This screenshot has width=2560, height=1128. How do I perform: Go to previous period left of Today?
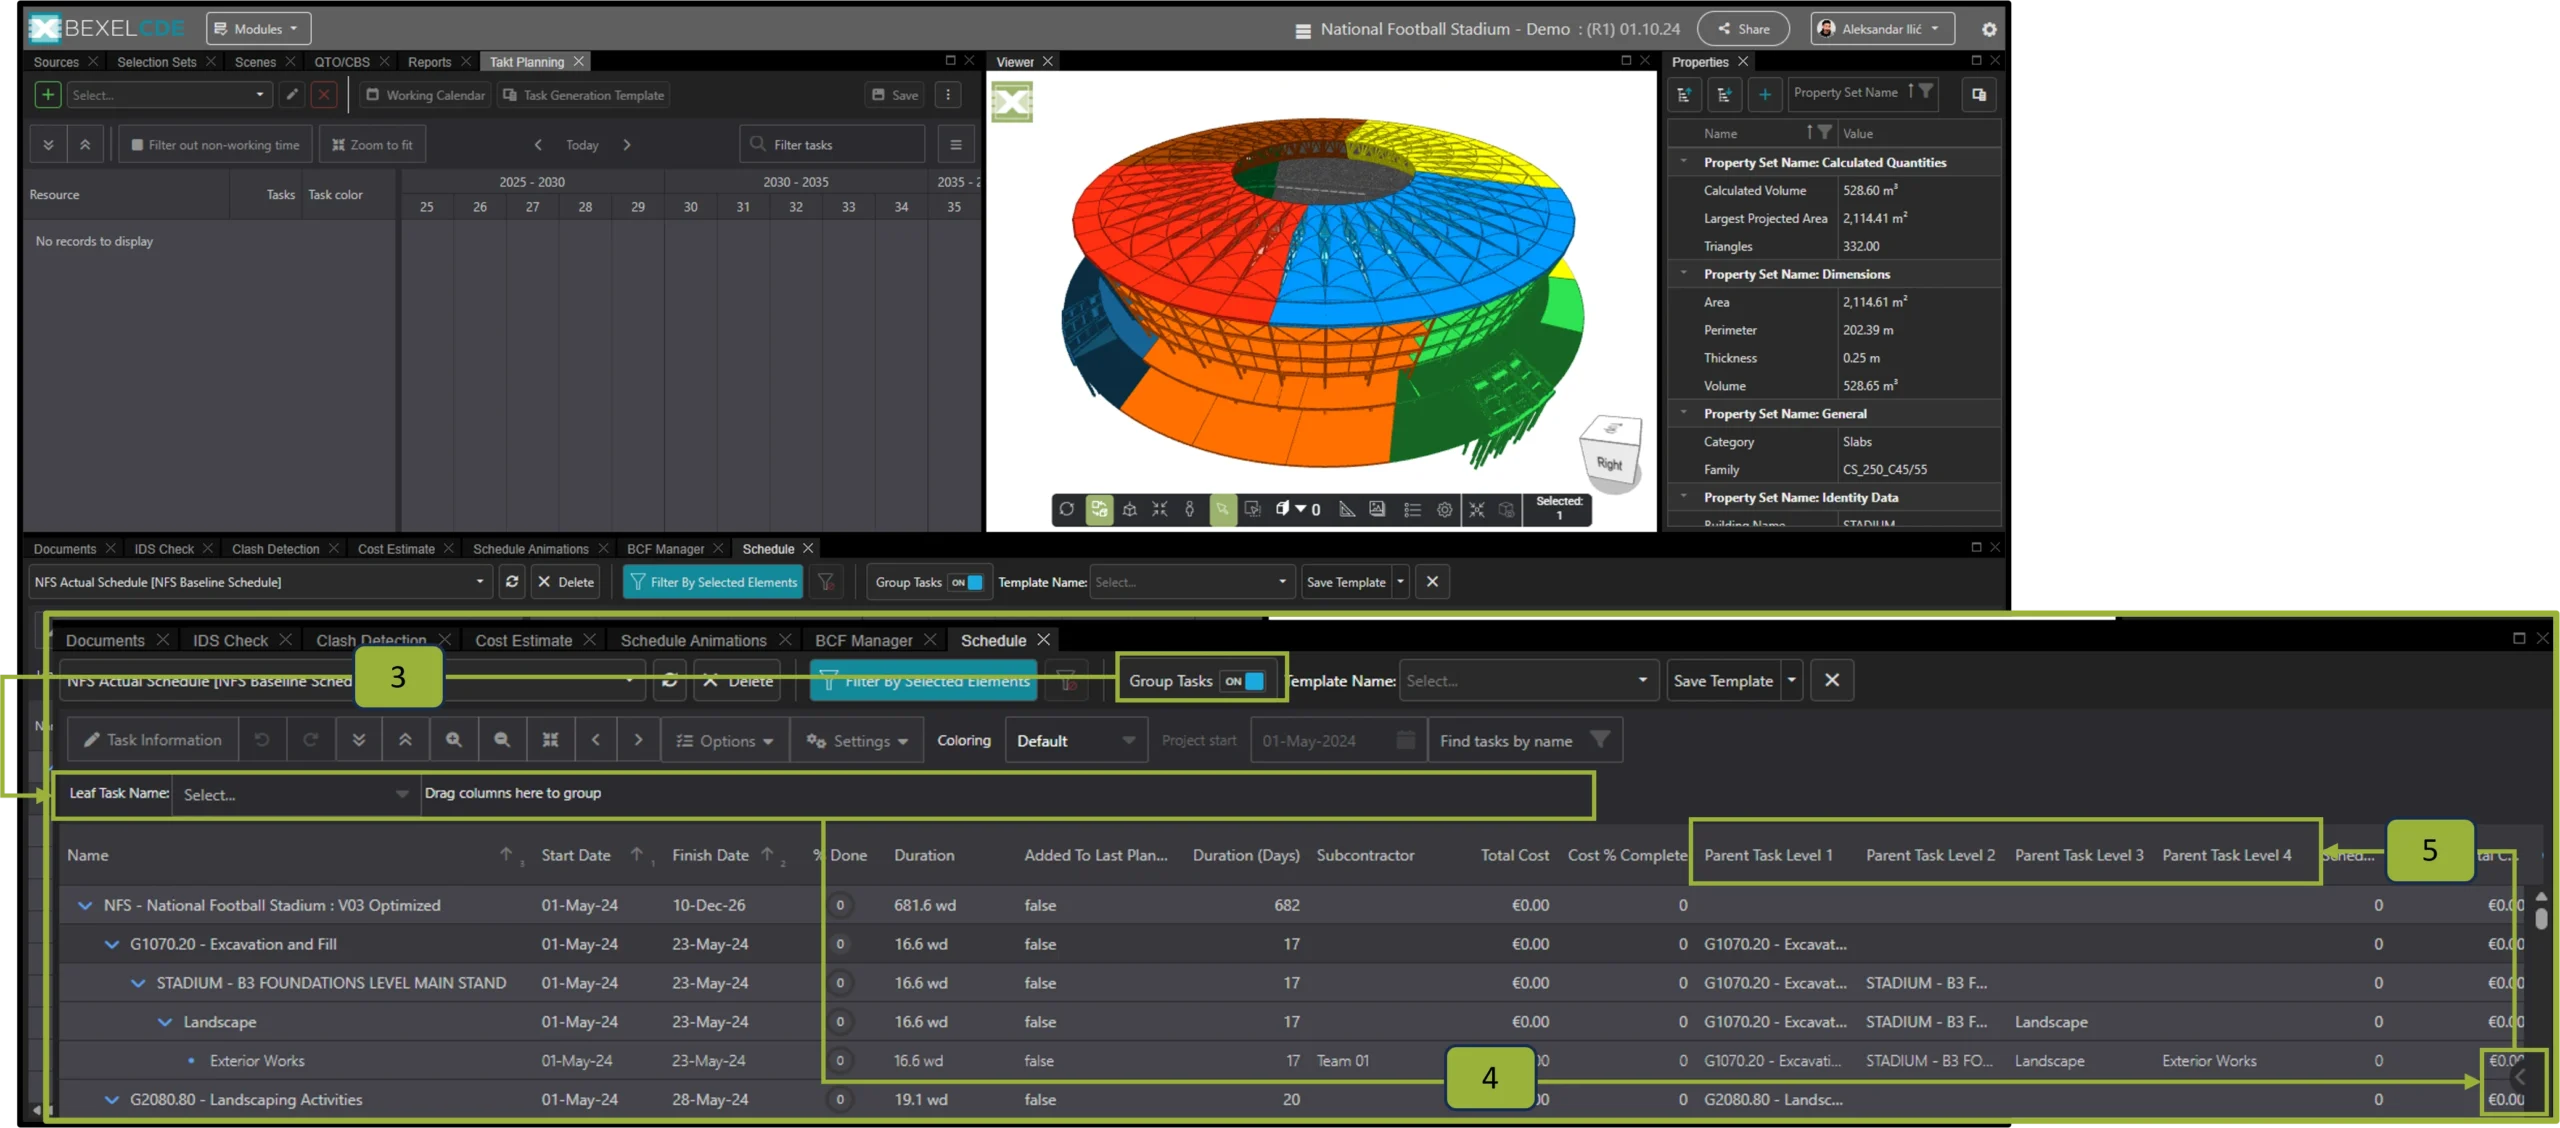click(538, 145)
